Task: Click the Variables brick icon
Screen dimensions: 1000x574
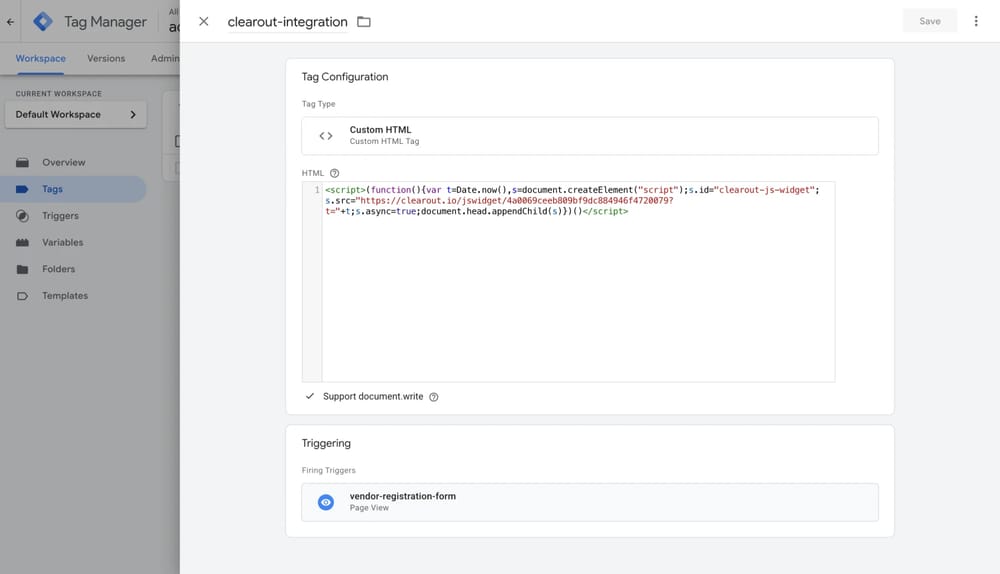Action: [22, 242]
